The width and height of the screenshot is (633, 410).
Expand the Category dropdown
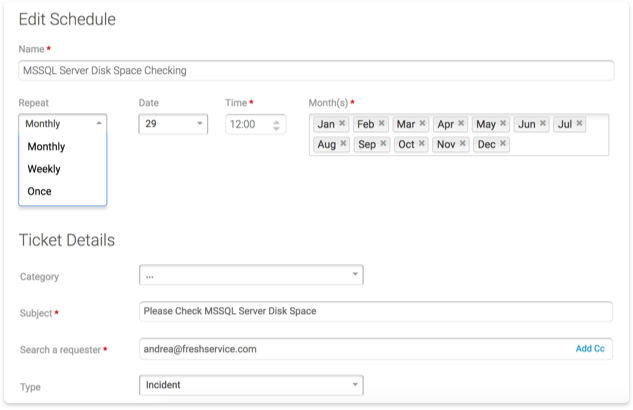(x=250, y=275)
